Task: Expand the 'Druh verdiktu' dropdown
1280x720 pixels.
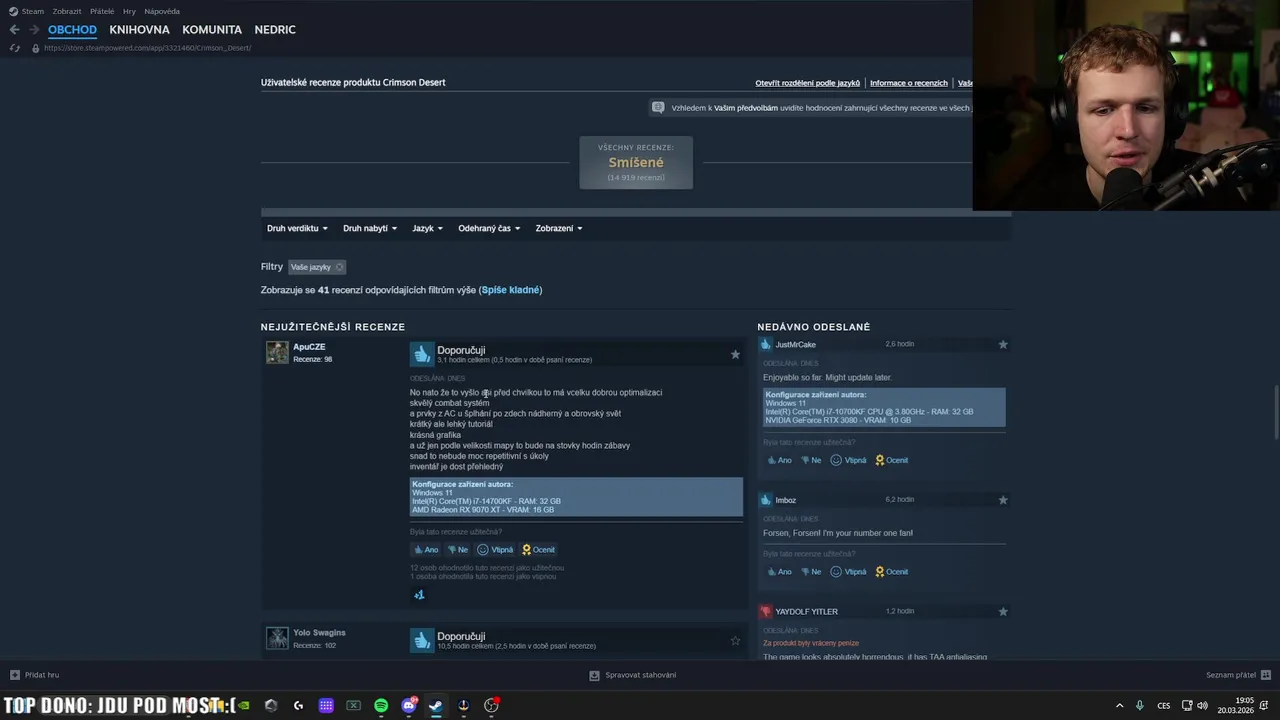Action: pos(297,228)
